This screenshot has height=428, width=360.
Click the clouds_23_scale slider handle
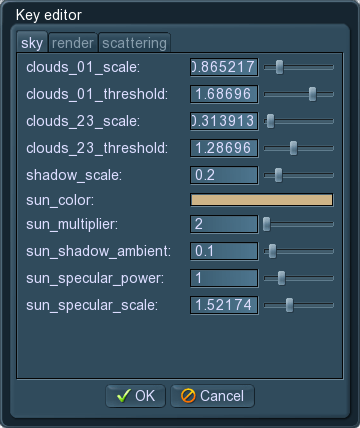pos(270,121)
